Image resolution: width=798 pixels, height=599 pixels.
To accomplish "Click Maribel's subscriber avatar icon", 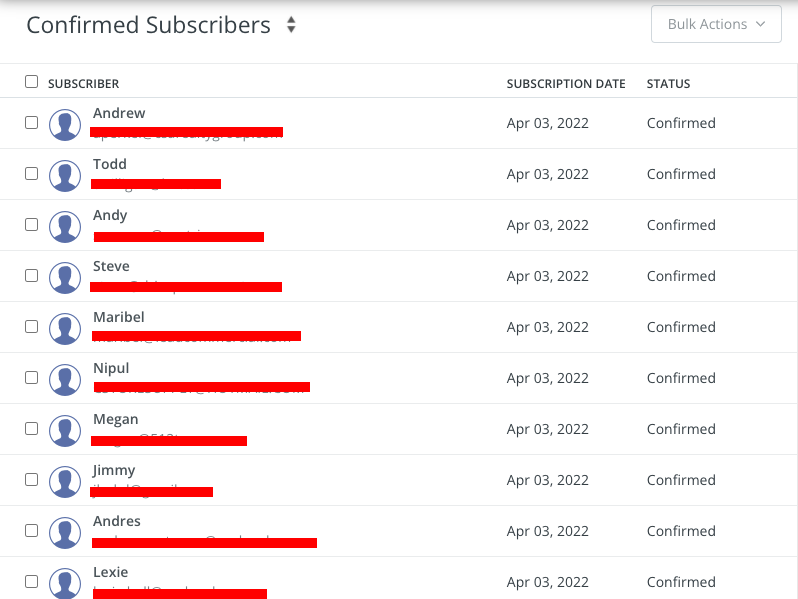I will (x=65, y=328).
